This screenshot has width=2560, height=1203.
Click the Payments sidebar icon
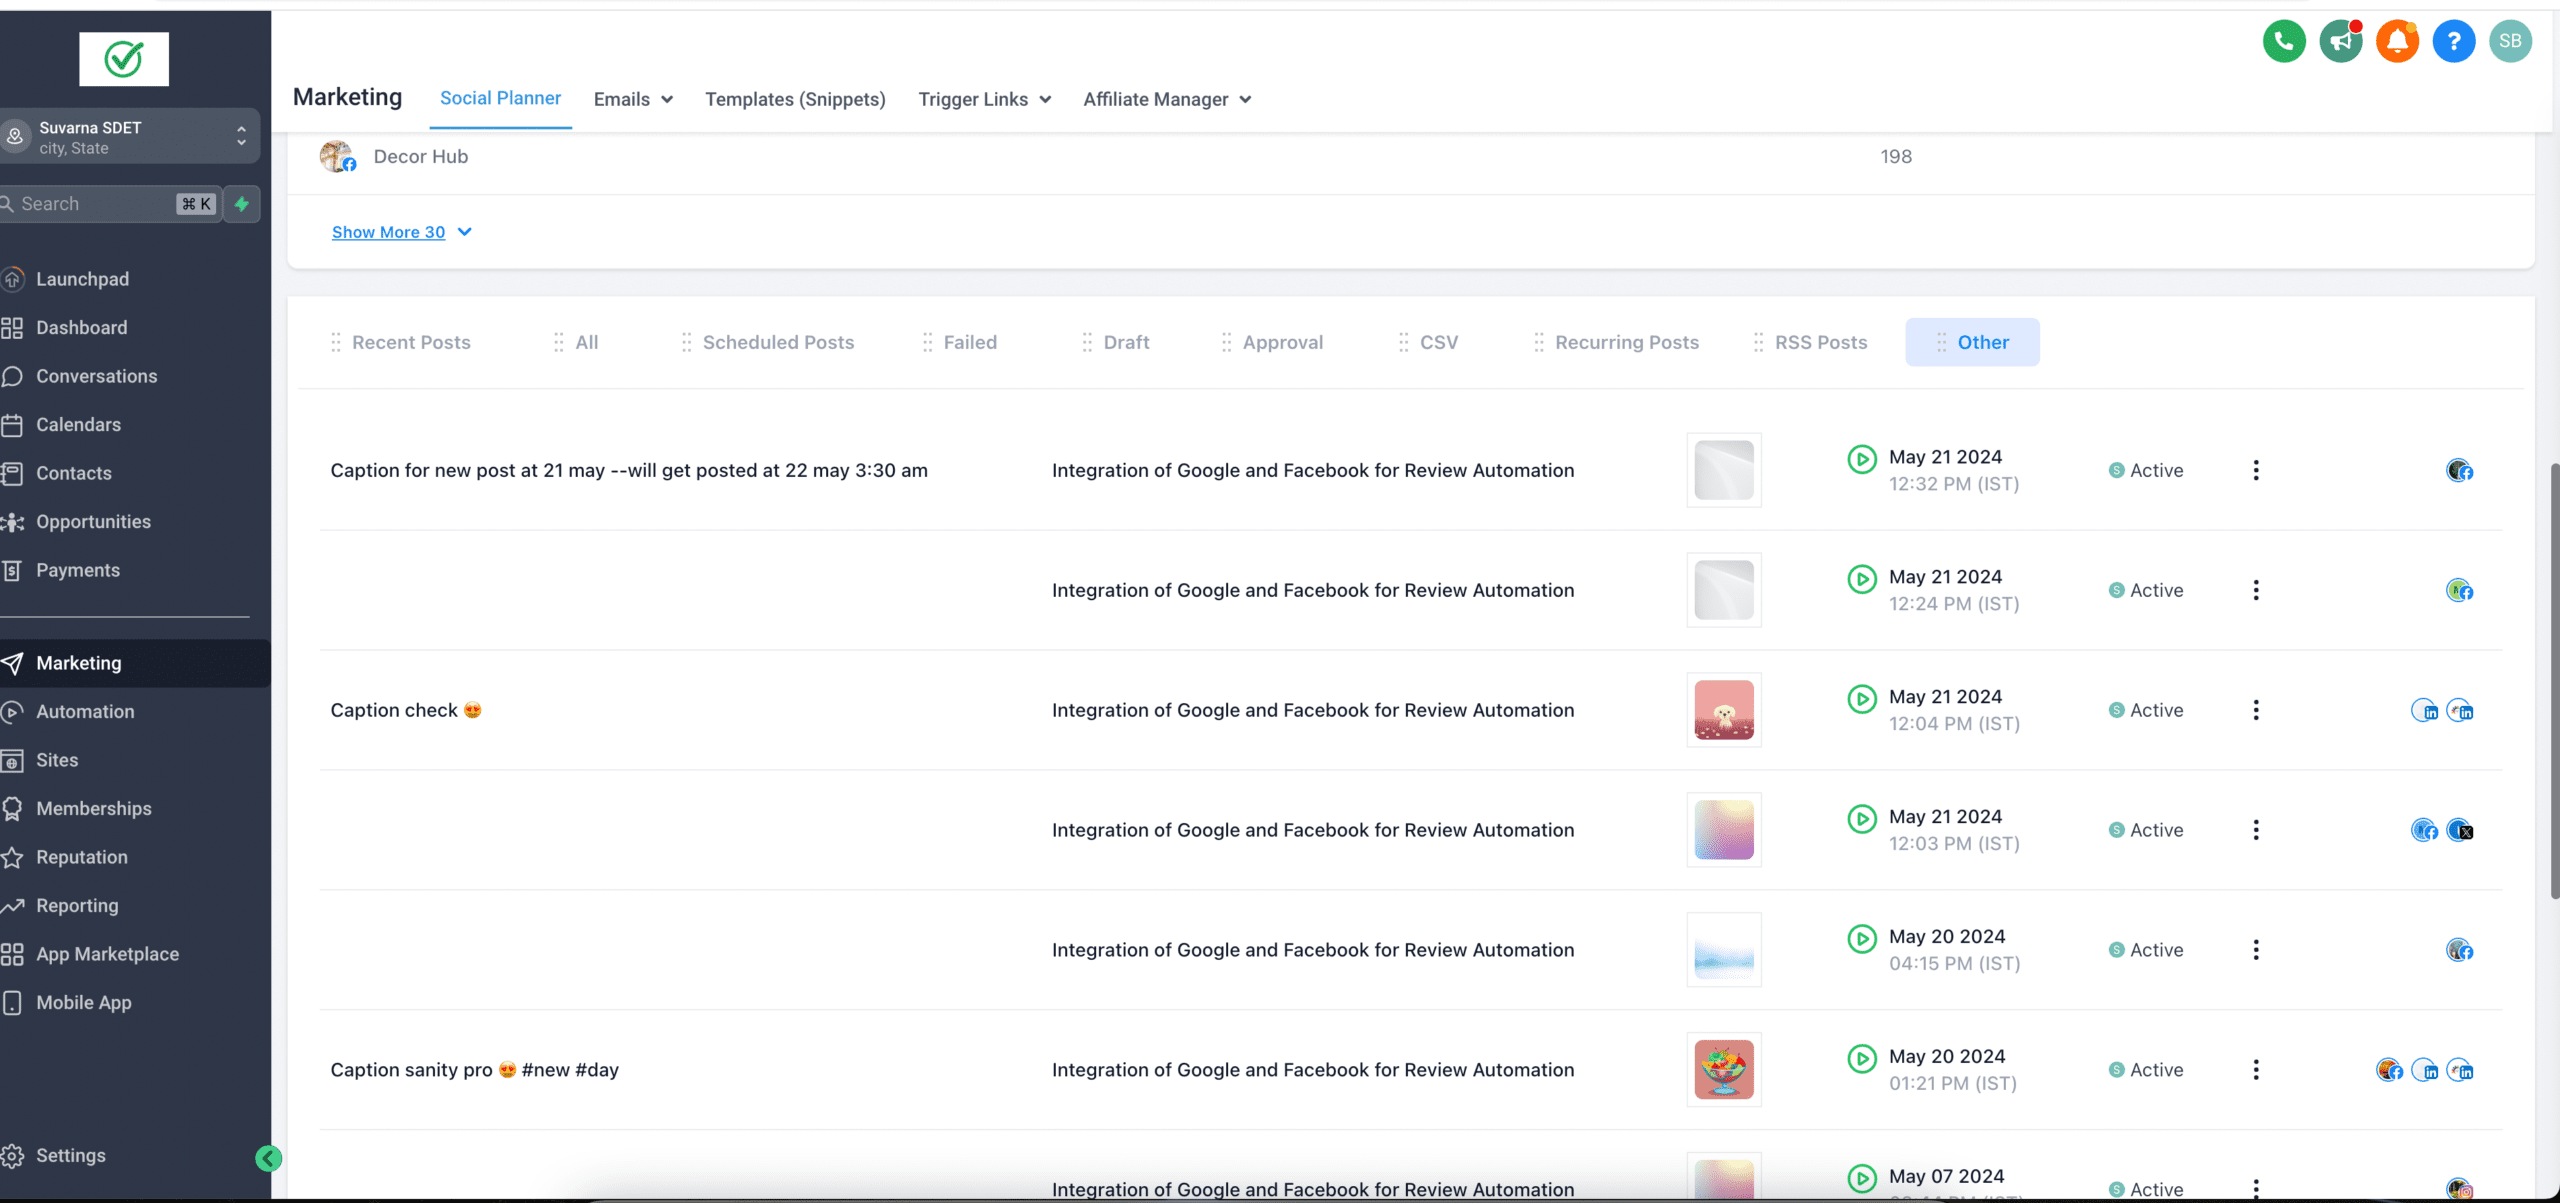(x=12, y=570)
